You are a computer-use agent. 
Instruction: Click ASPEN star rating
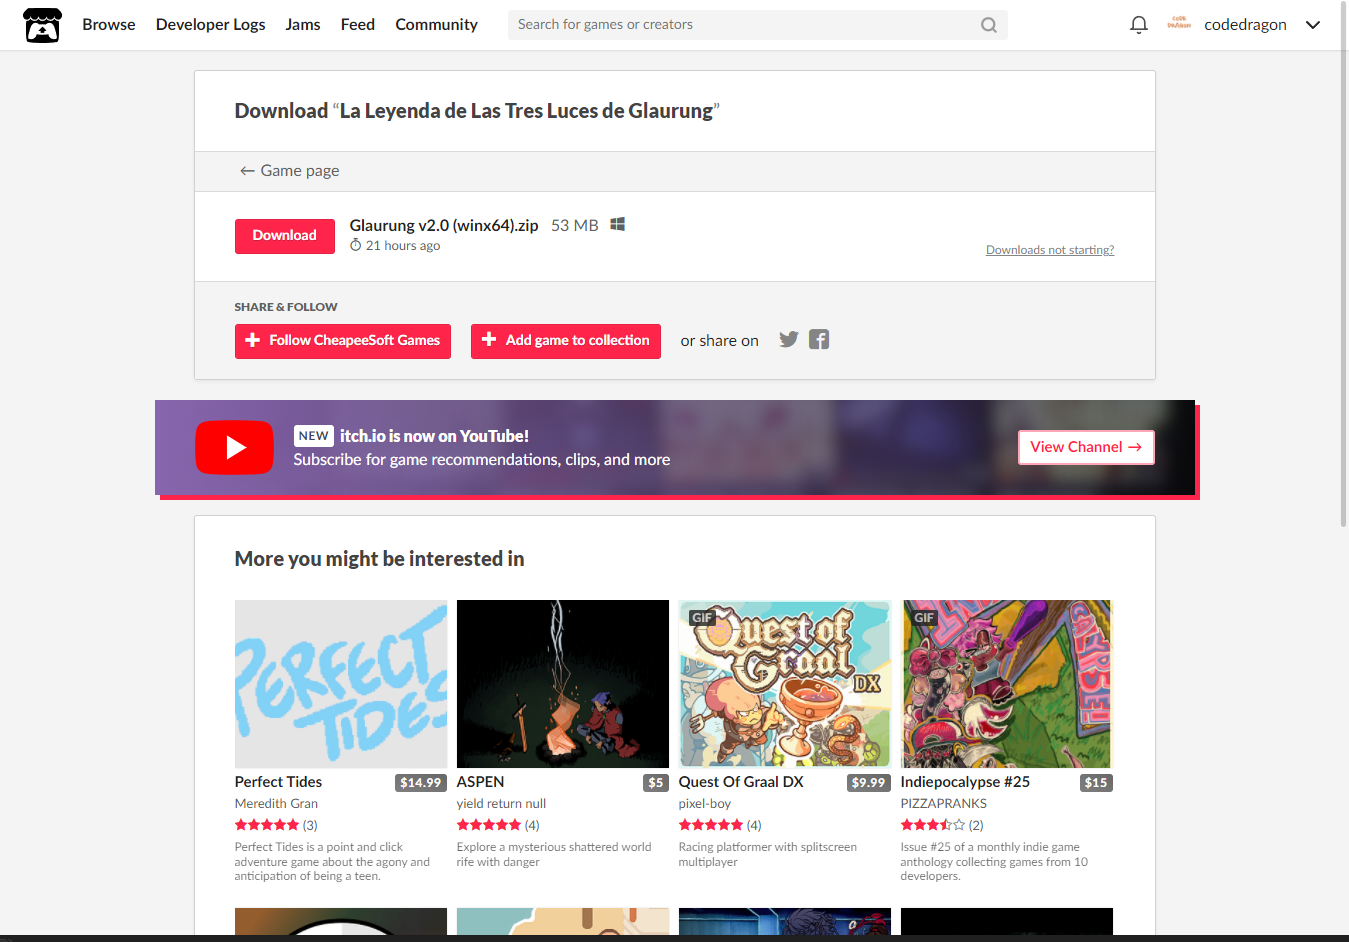pos(489,825)
